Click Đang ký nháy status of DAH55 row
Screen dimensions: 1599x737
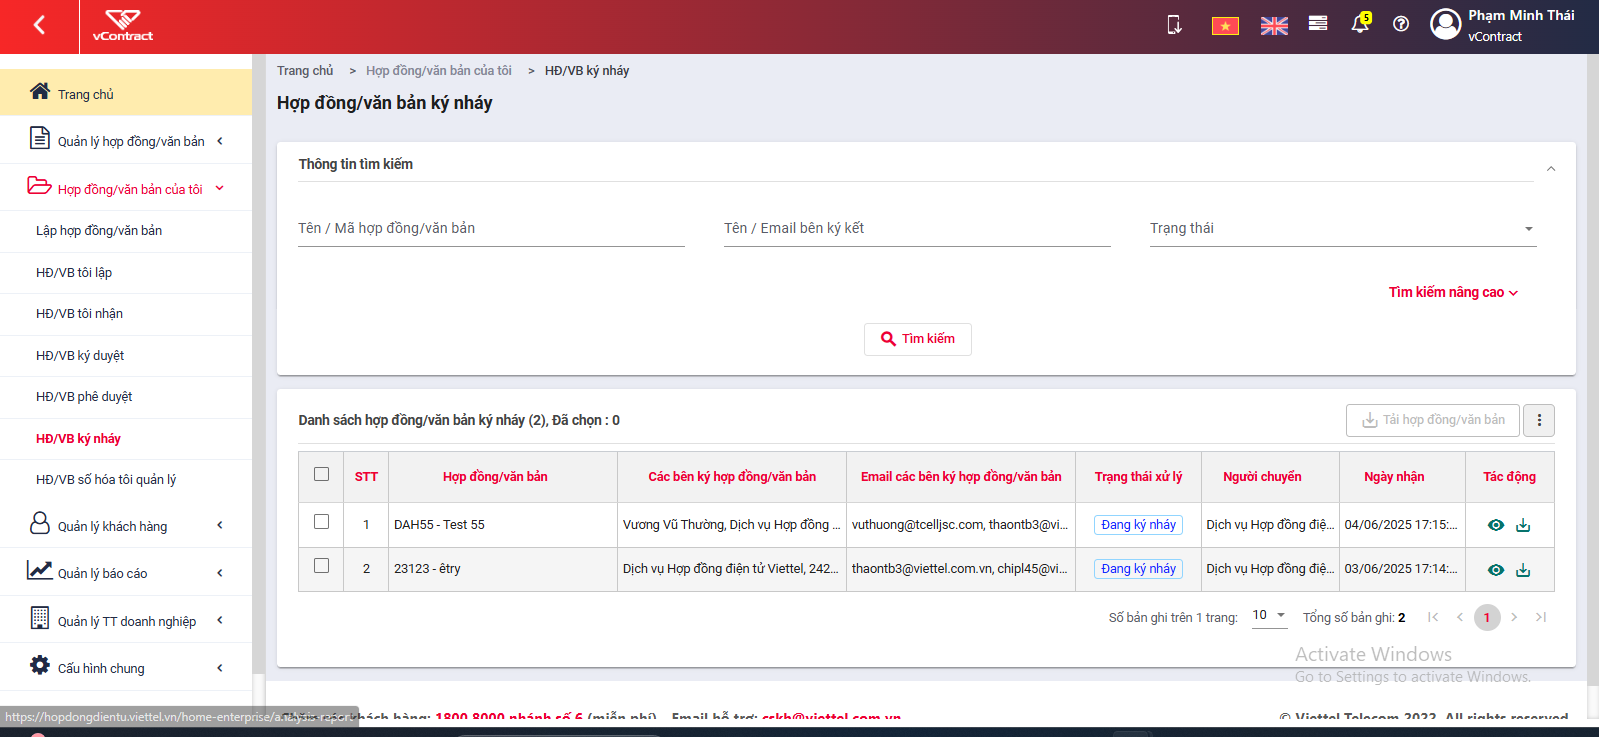point(1138,525)
